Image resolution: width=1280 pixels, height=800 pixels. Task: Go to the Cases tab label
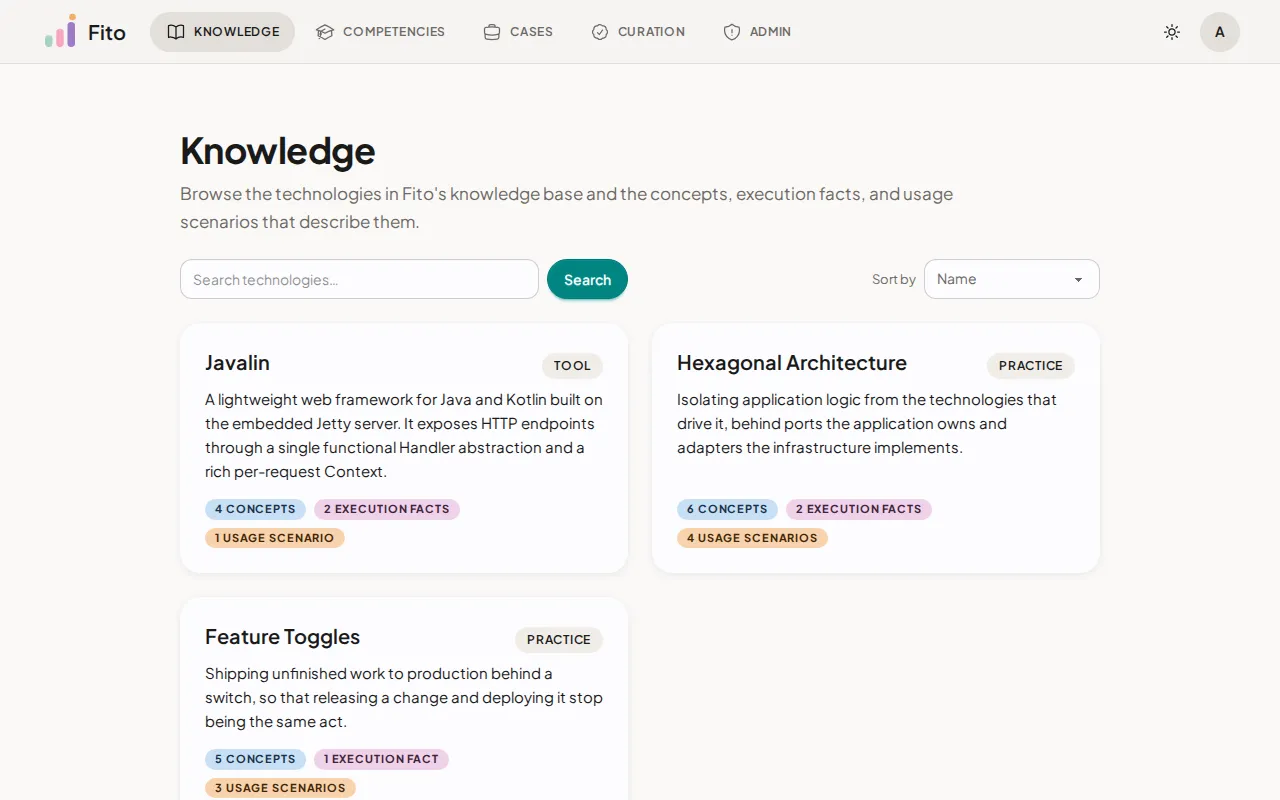[531, 32]
